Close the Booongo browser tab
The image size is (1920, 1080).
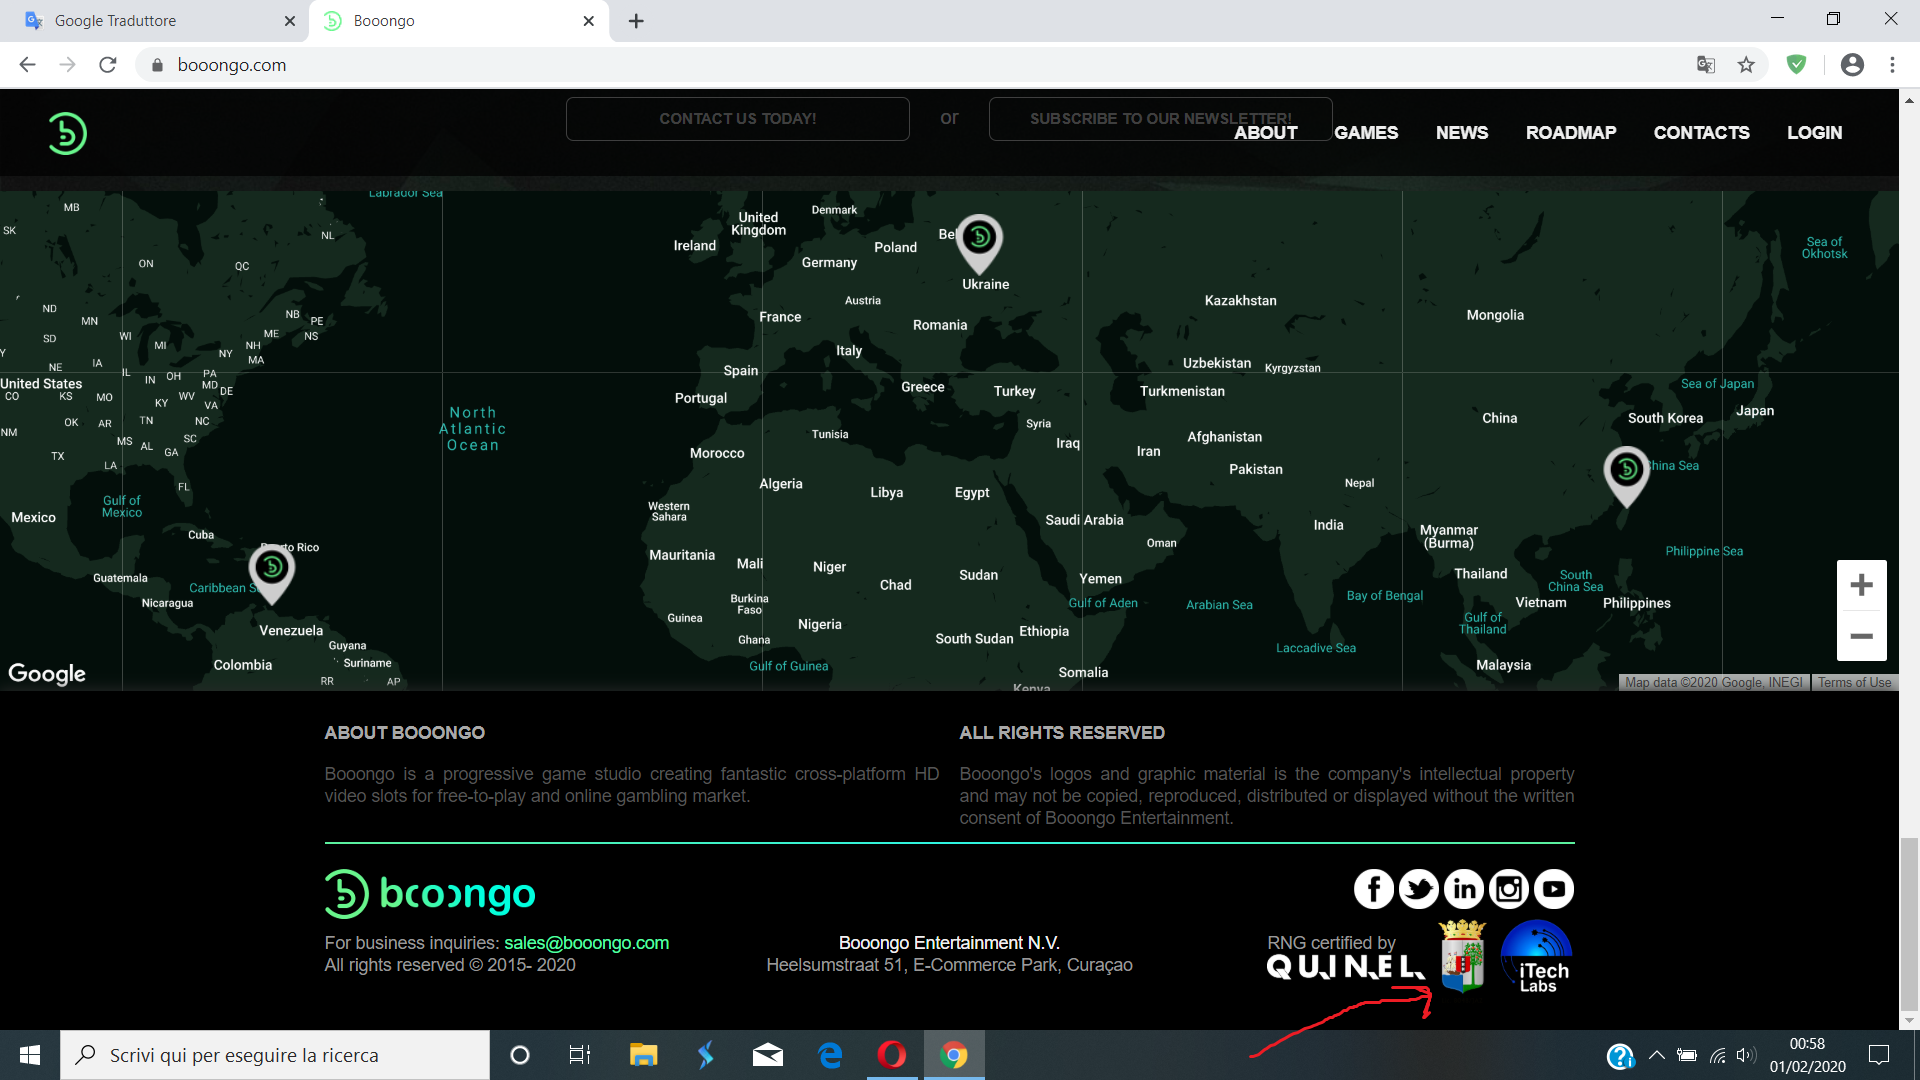pos(589,21)
